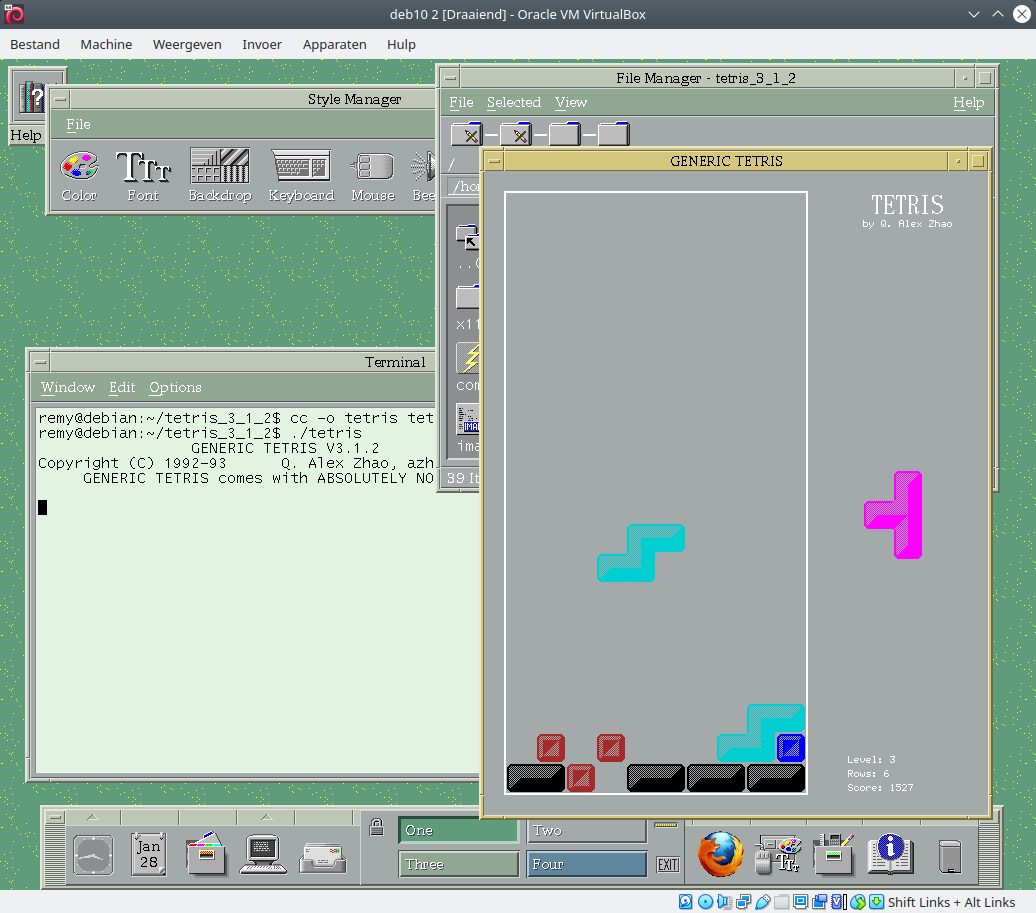Open the Terminal window's title bar menu button
The width and height of the screenshot is (1036, 913).
(x=38, y=362)
